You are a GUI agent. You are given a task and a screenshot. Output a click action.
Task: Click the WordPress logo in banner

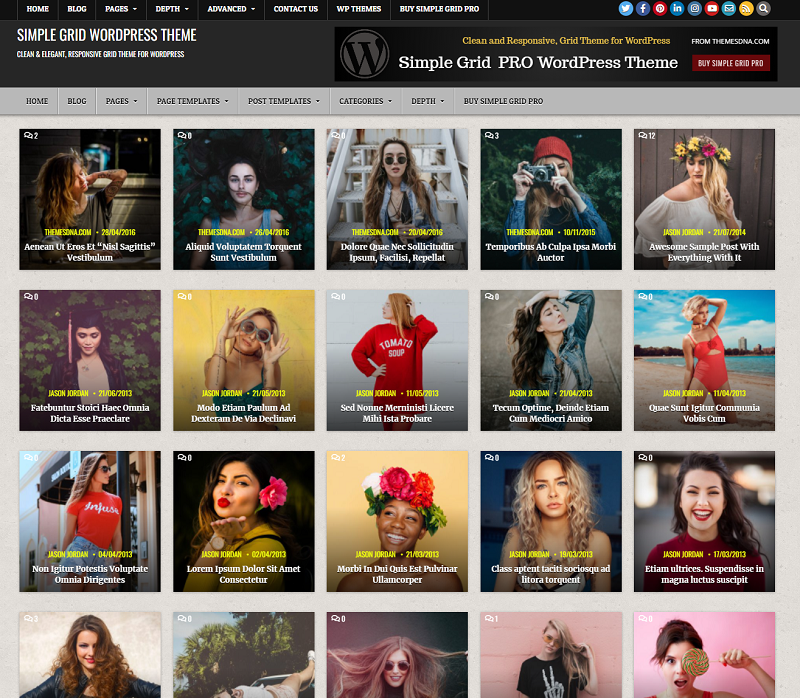coord(364,54)
